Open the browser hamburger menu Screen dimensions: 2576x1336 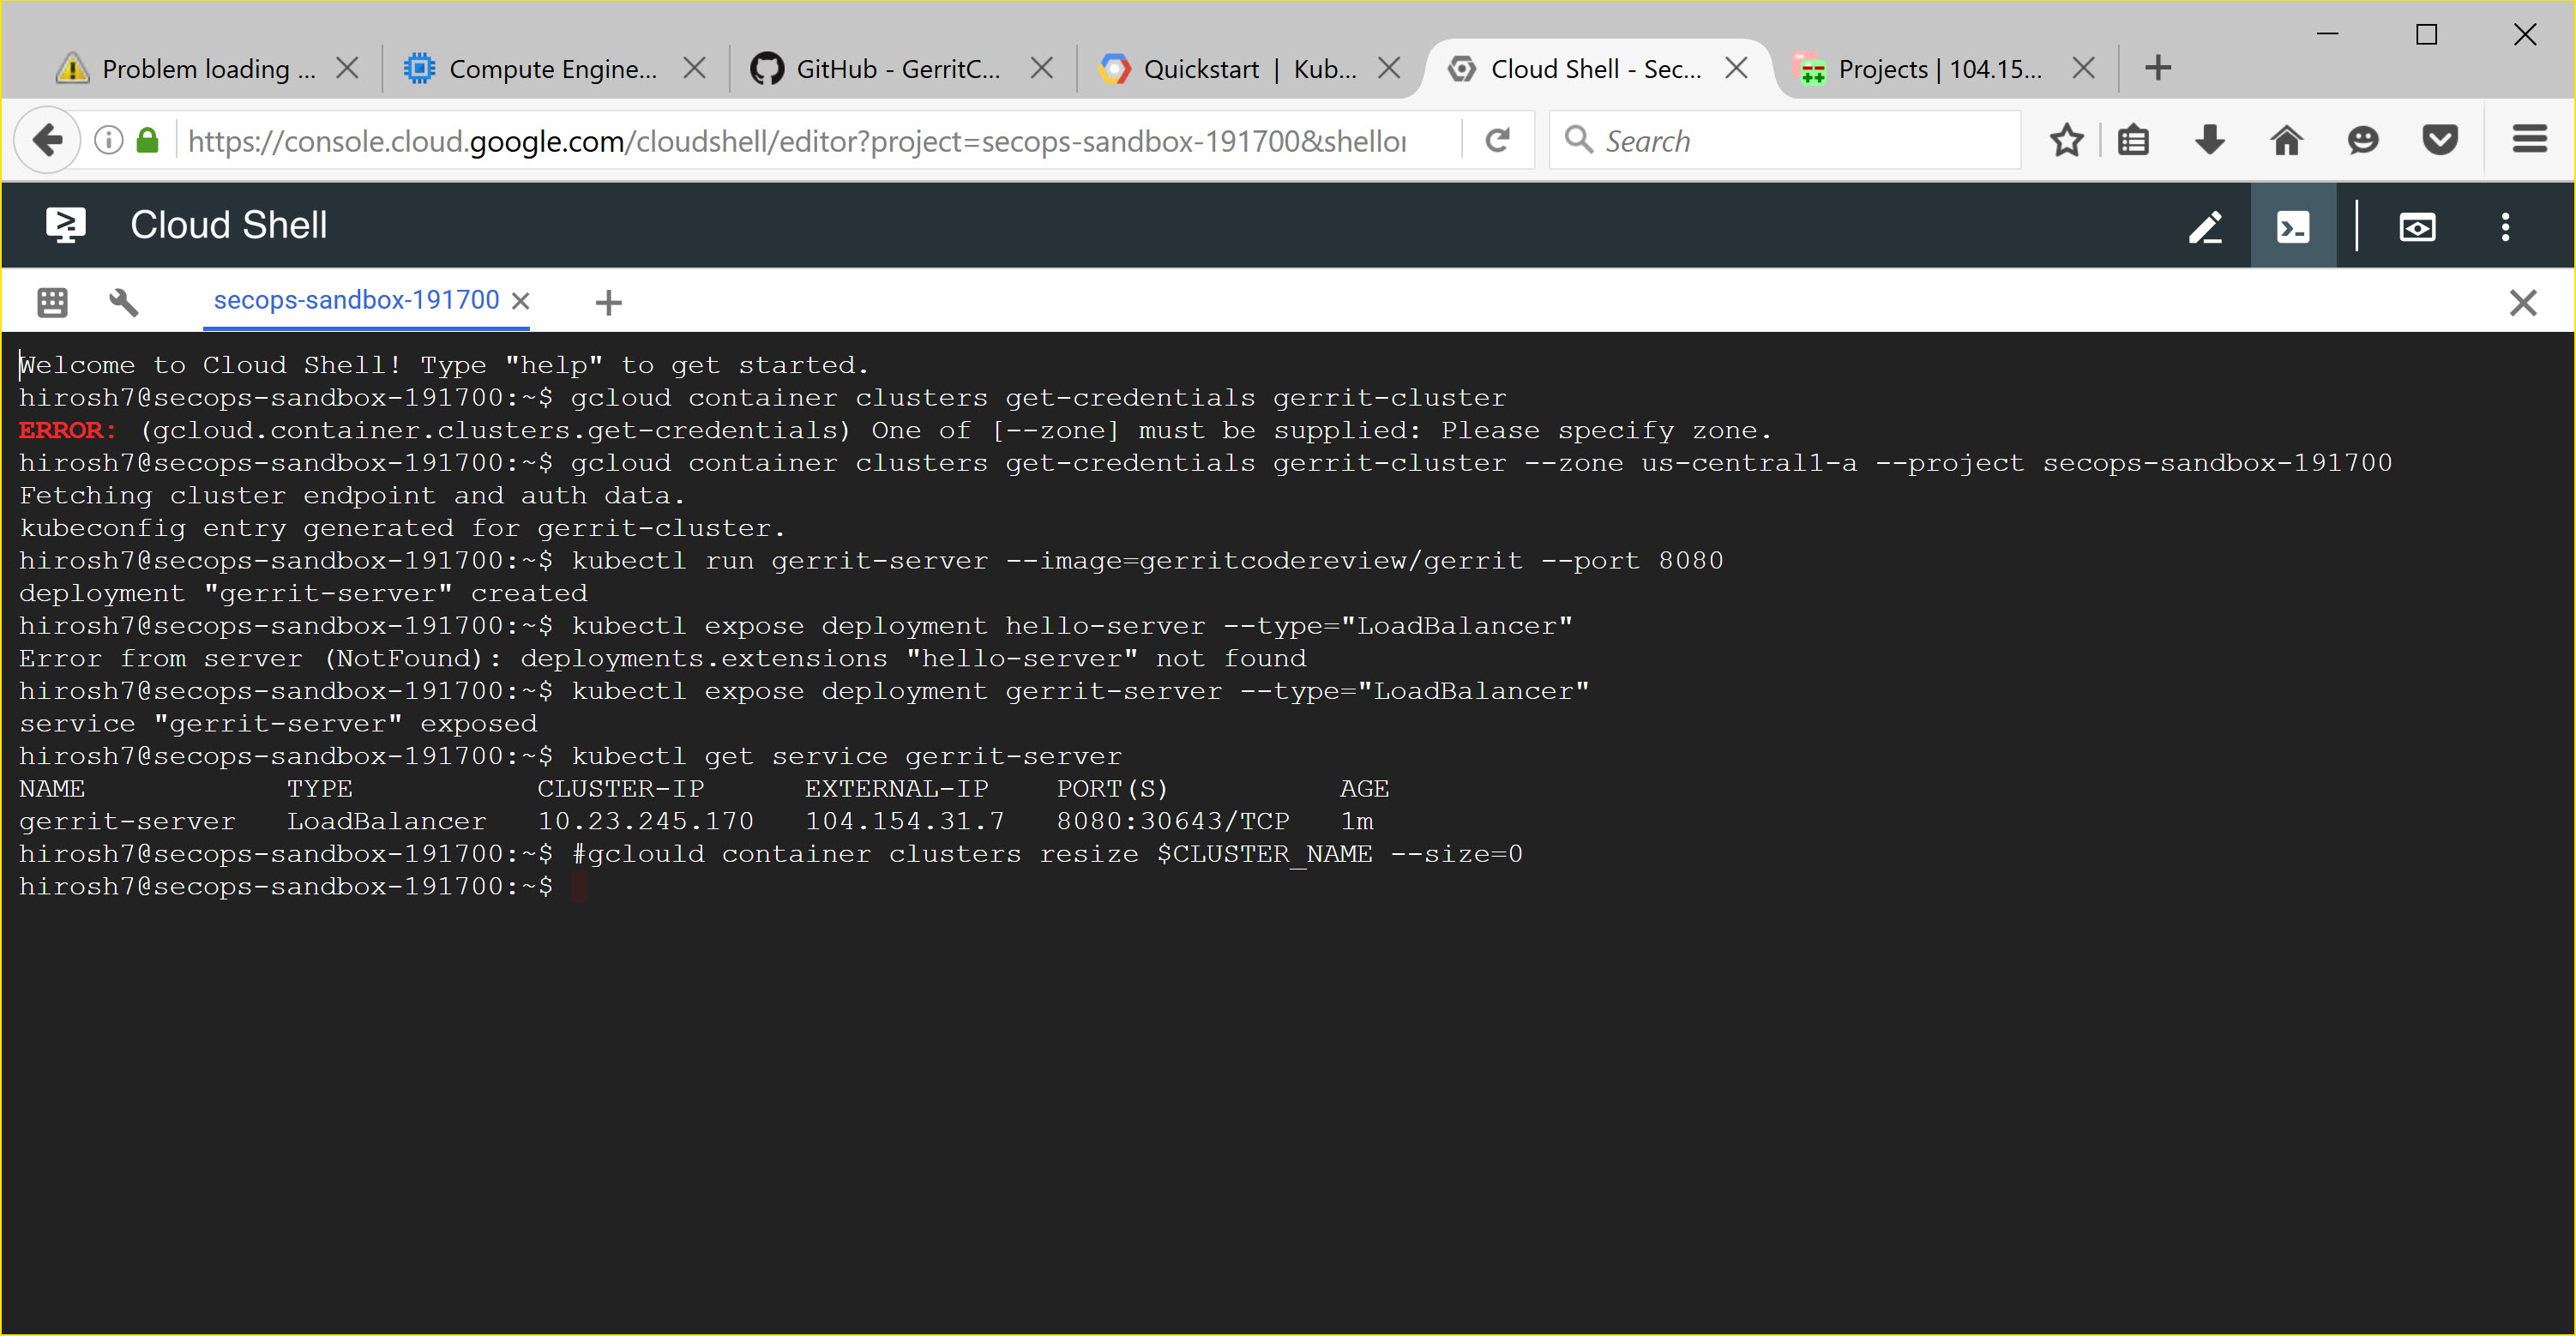(2529, 140)
